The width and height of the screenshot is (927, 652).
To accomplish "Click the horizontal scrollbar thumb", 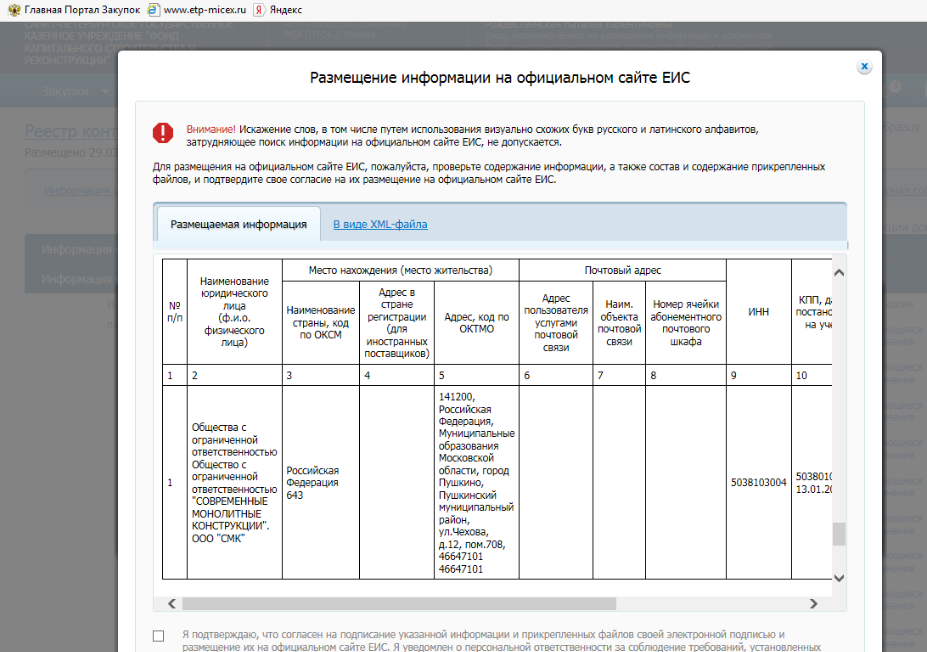I will coord(399,604).
